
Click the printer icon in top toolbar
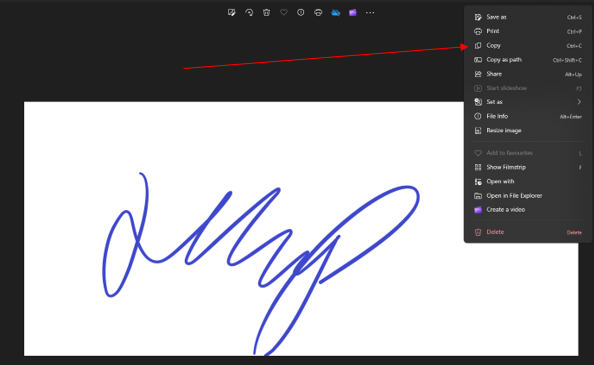[318, 12]
